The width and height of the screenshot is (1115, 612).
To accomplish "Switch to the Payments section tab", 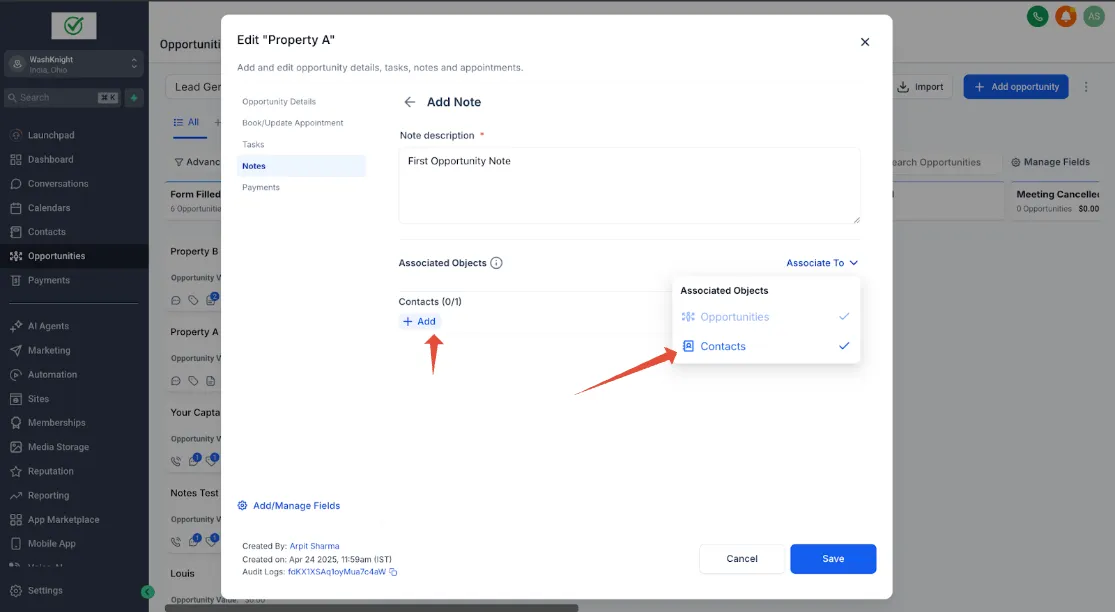I will click(x=261, y=188).
